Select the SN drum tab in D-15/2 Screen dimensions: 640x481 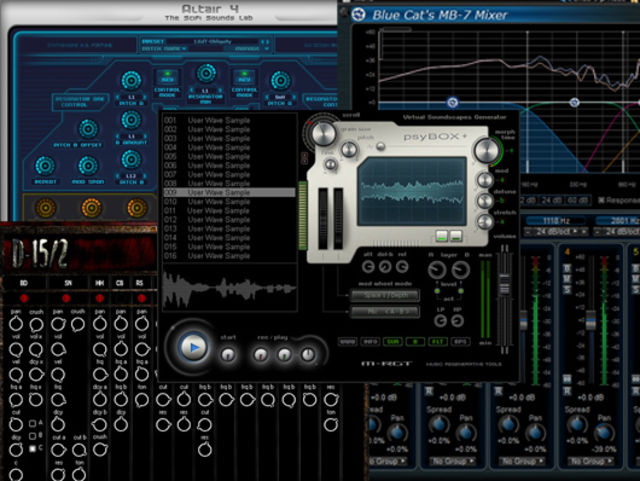(68, 283)
